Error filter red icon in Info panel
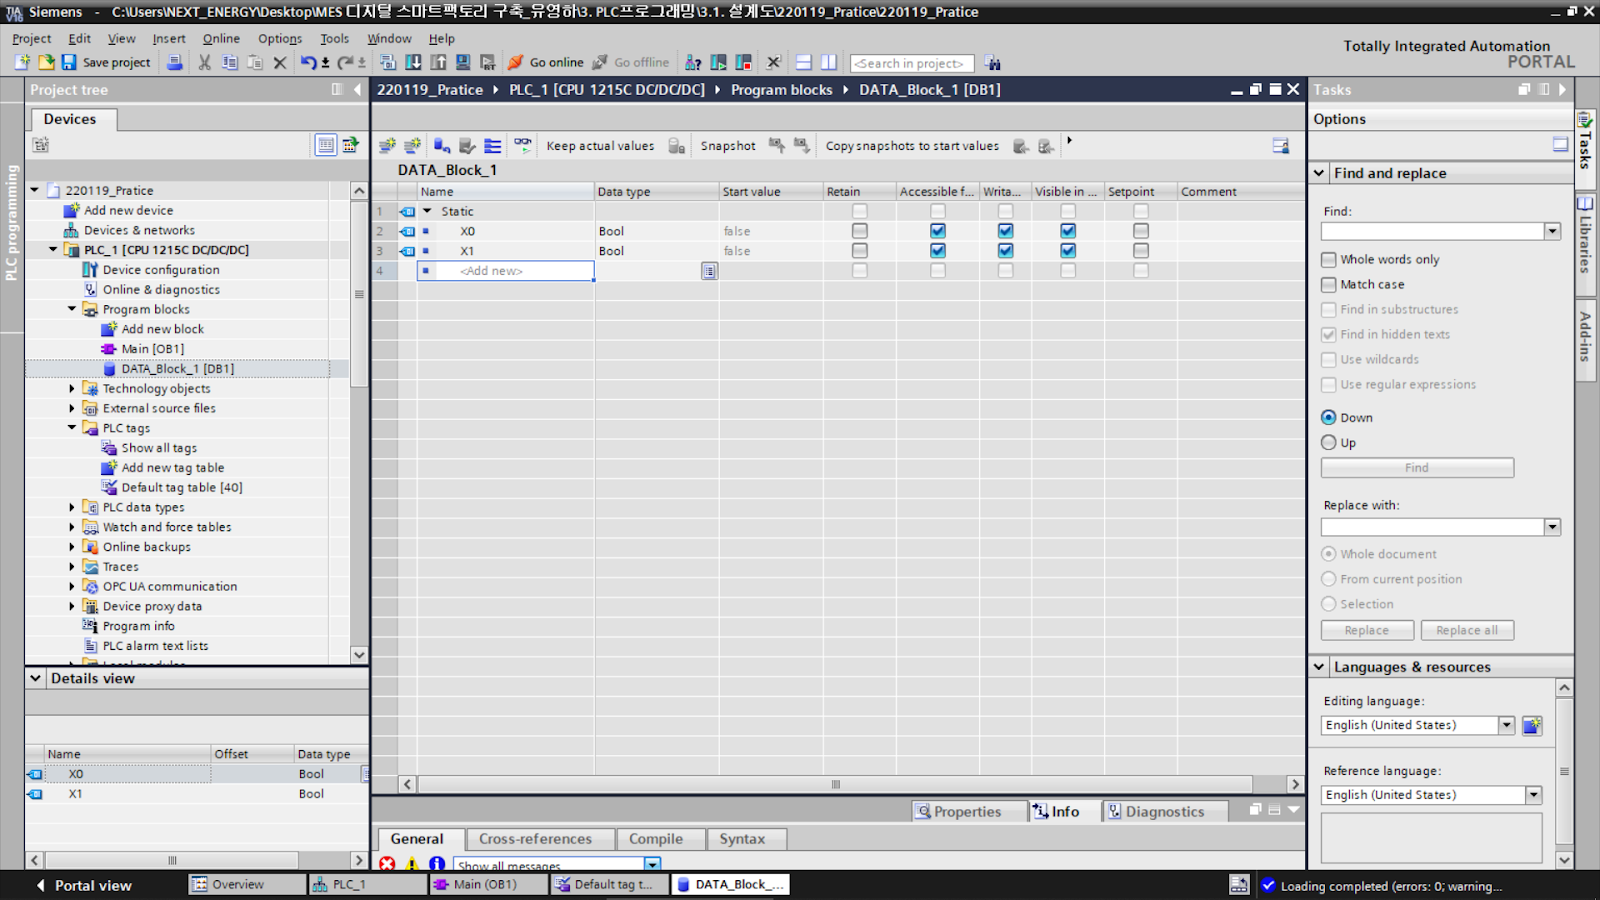1600x900 pixels. 387,864
